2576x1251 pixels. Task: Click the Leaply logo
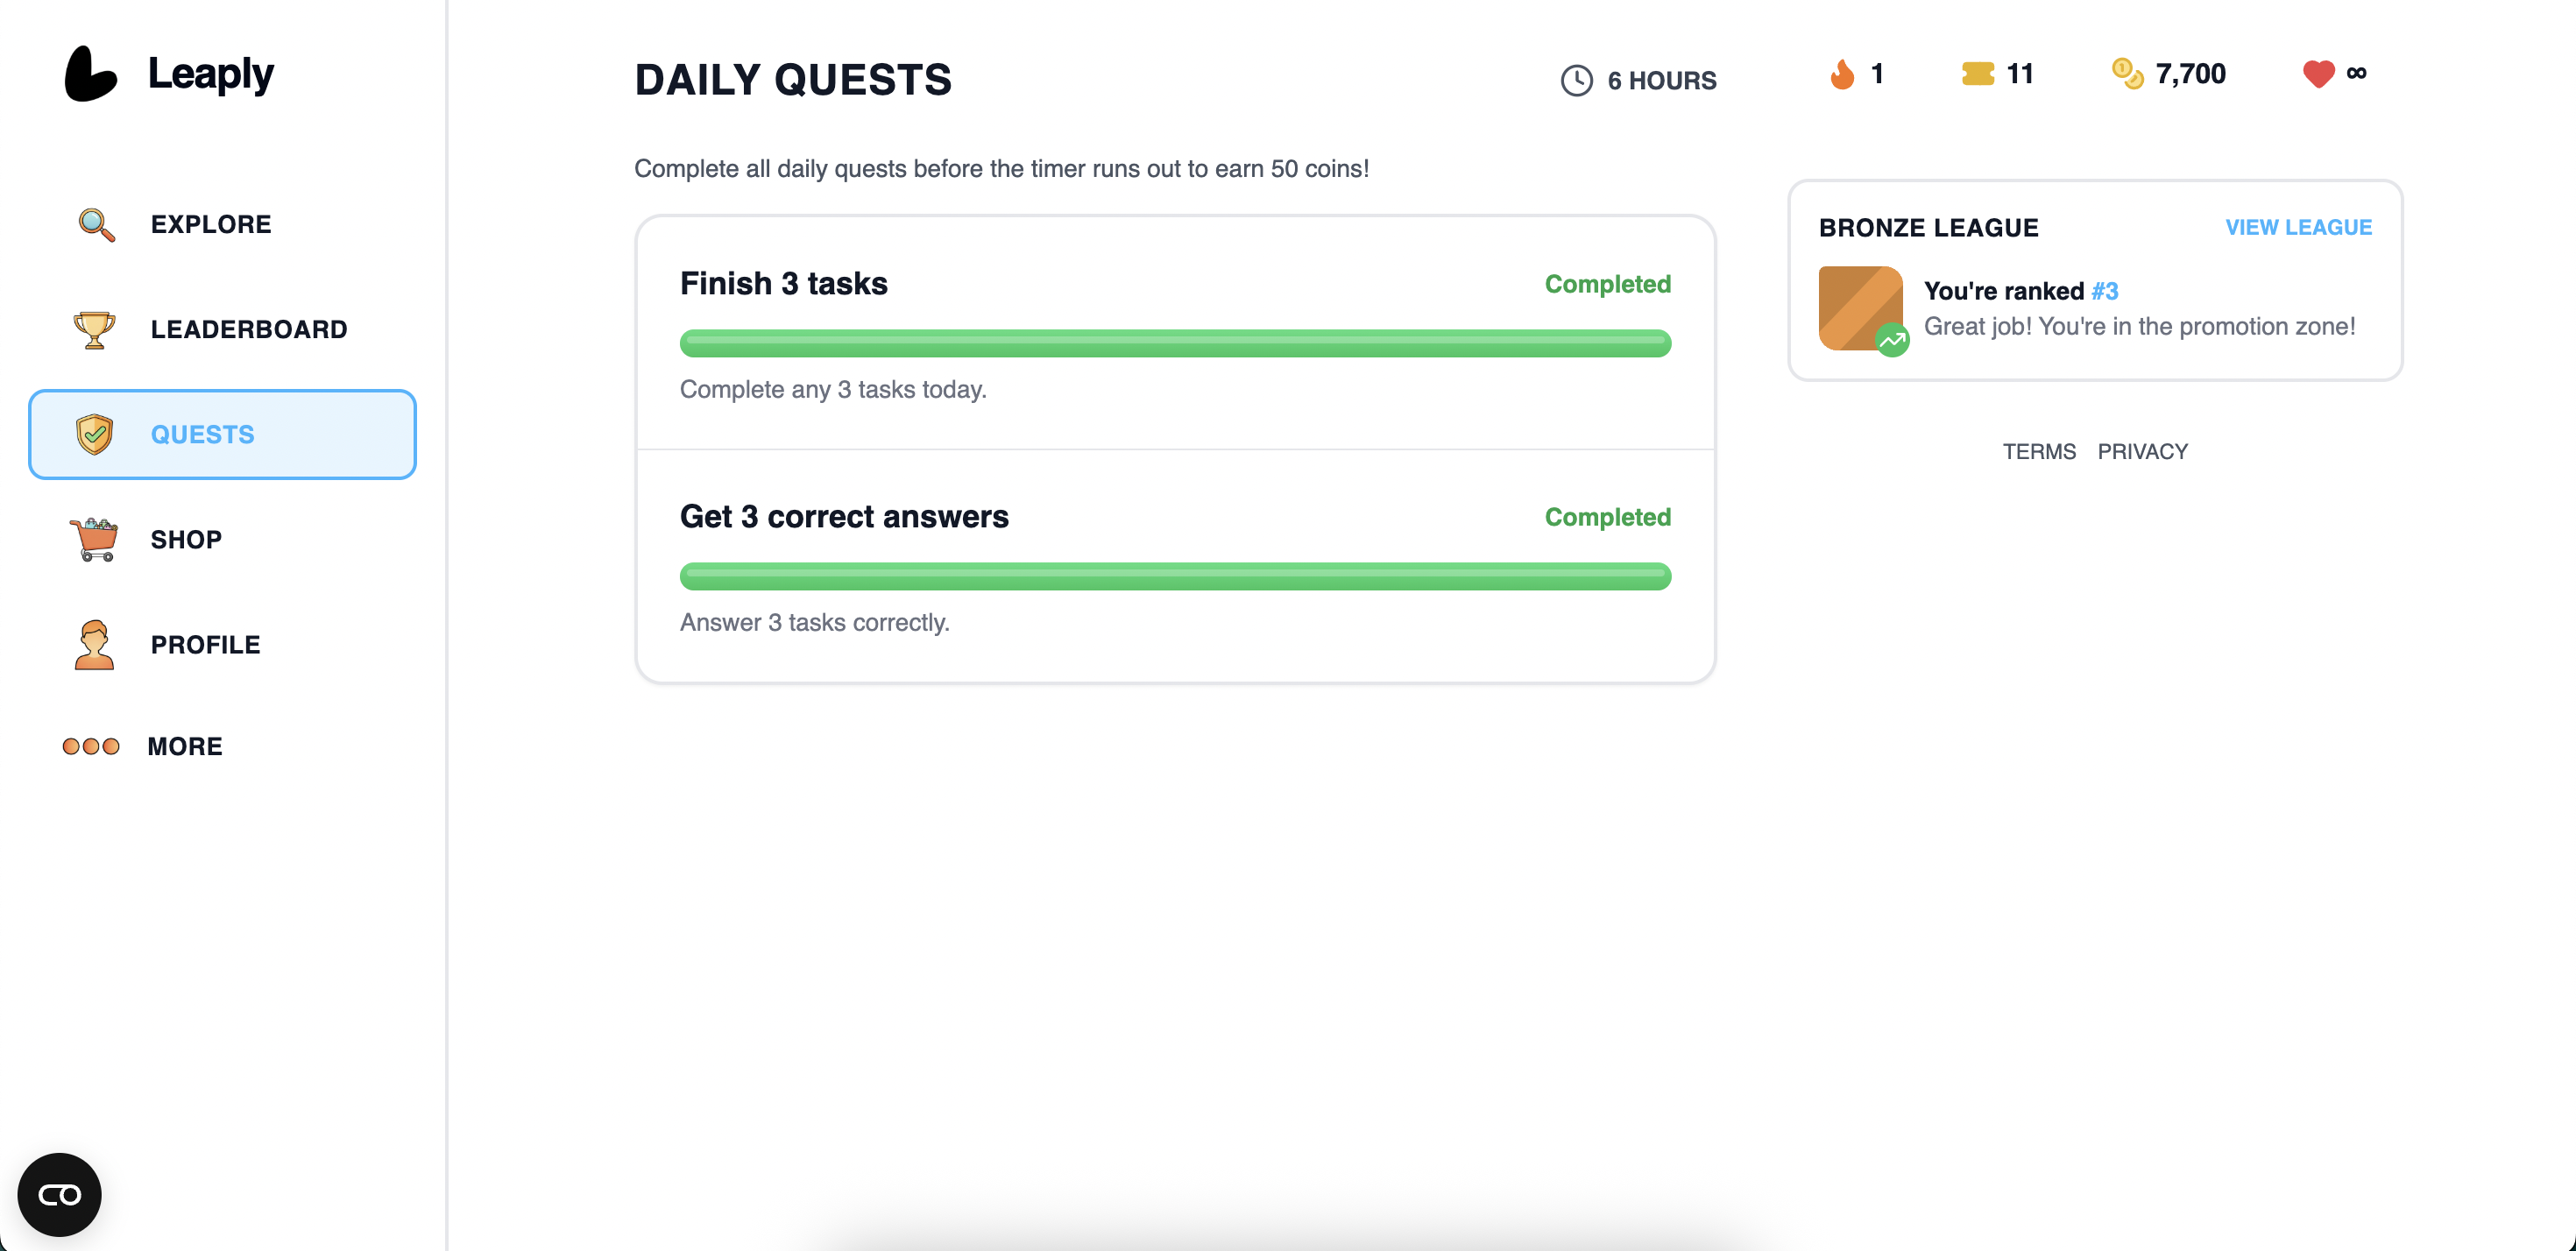170,72
